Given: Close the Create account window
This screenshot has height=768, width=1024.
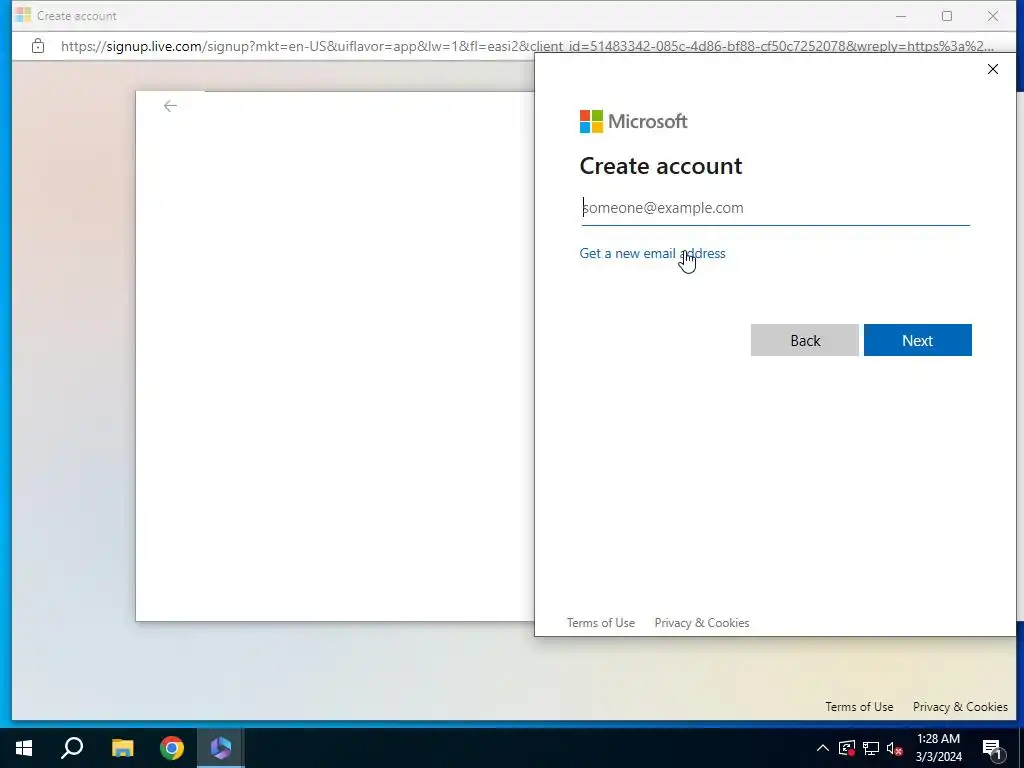Looking at the screenshot, I should 993,16.
